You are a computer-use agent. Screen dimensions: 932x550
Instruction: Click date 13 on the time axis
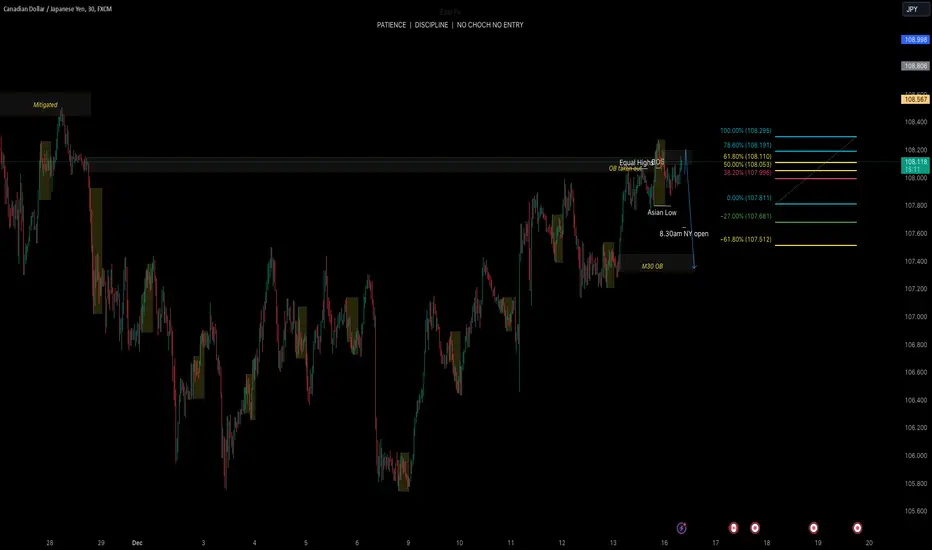click(x=613, y=543)
